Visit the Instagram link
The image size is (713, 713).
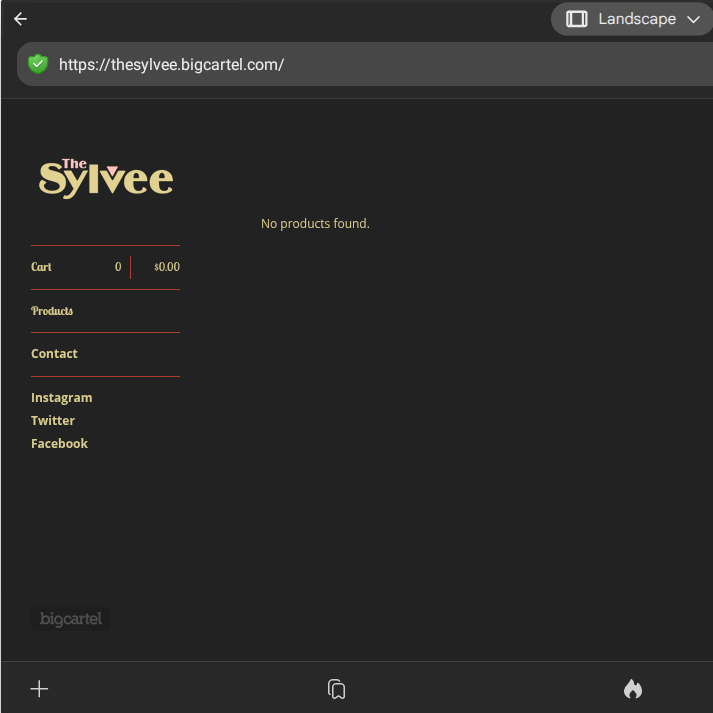point(61,398)
